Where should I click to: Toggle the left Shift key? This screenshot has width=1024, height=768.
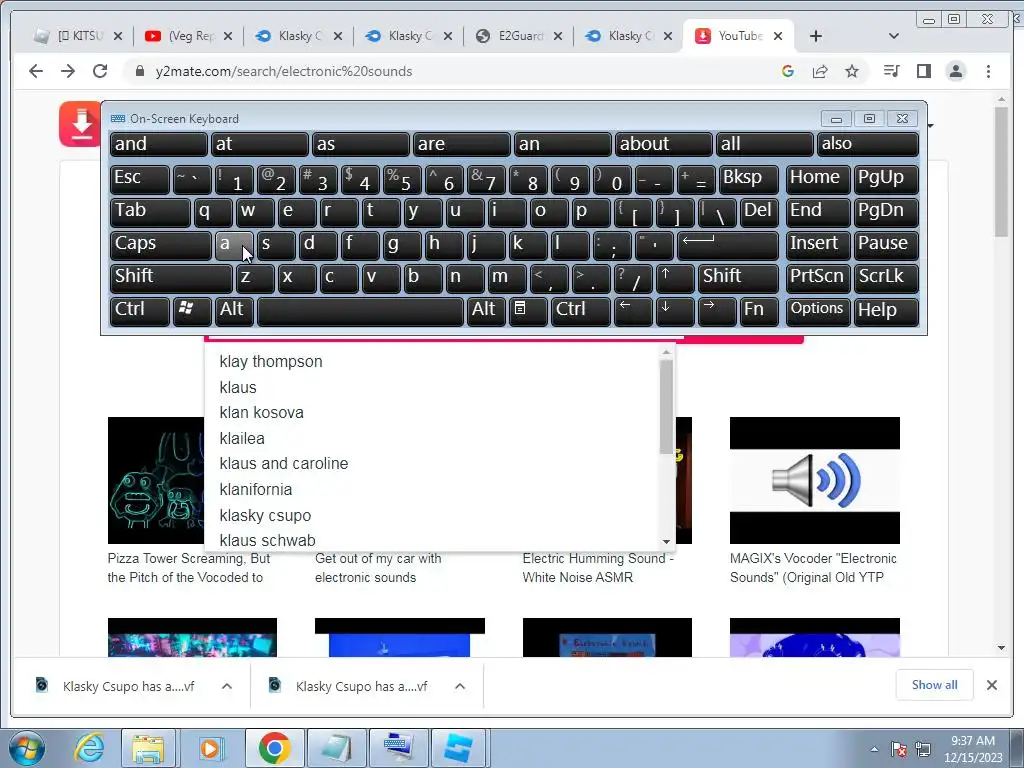pyautogui.click(x=170, y=278)
